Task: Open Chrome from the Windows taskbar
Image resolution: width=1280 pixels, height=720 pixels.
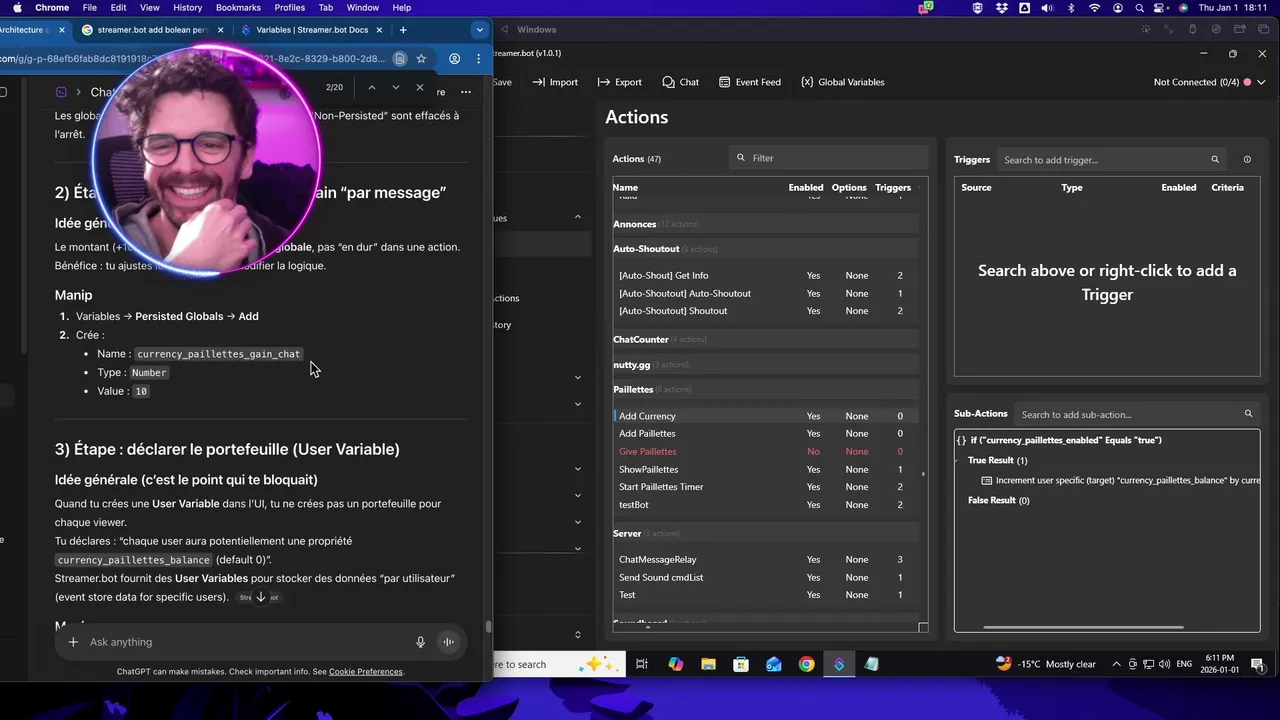Action: tap(806, 664)
